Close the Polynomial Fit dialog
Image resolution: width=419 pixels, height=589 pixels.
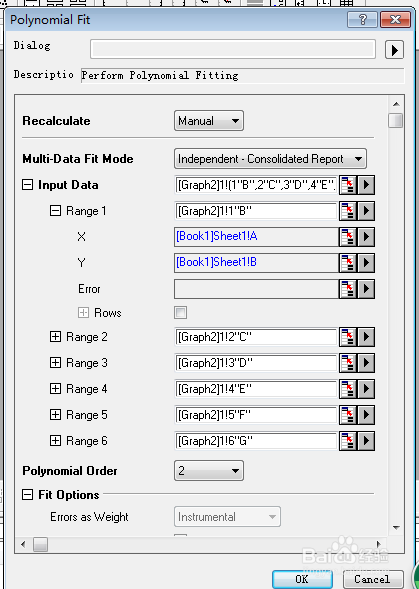(x=395, y=19)
